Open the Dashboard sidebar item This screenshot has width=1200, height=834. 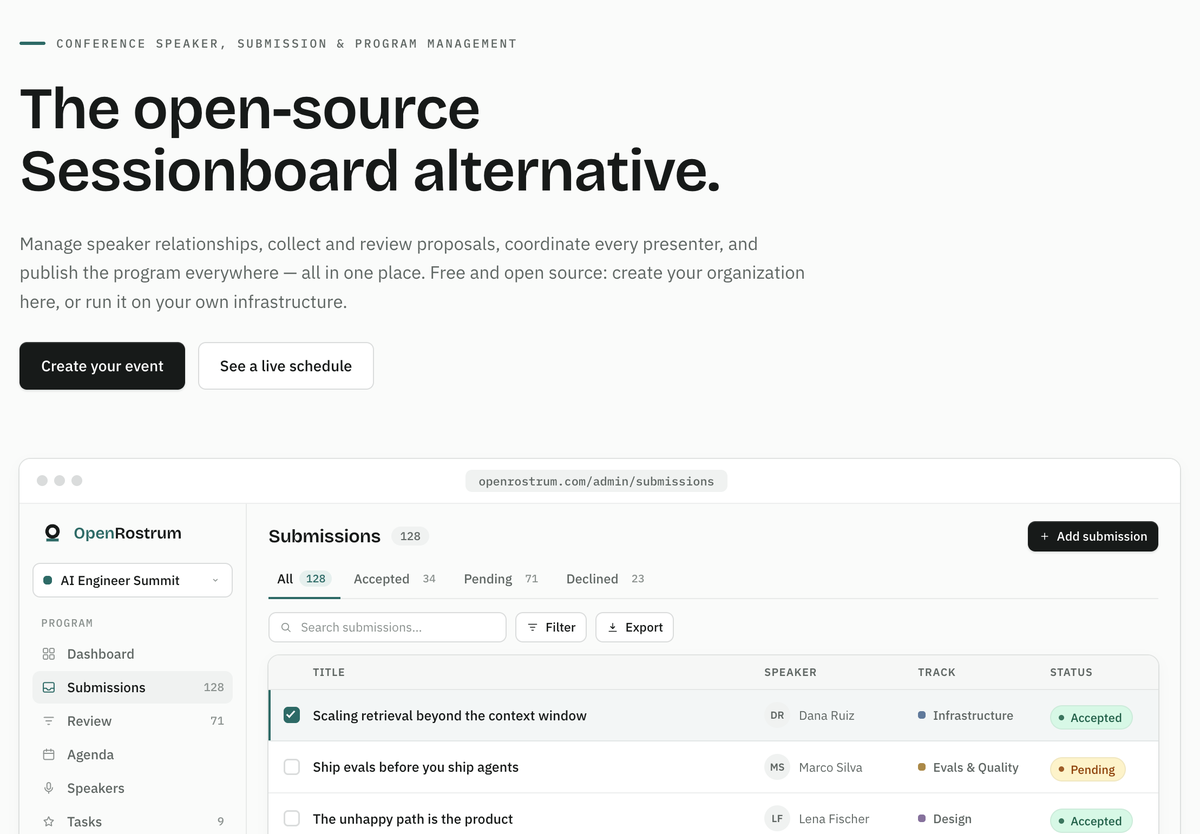pos(133,654)
